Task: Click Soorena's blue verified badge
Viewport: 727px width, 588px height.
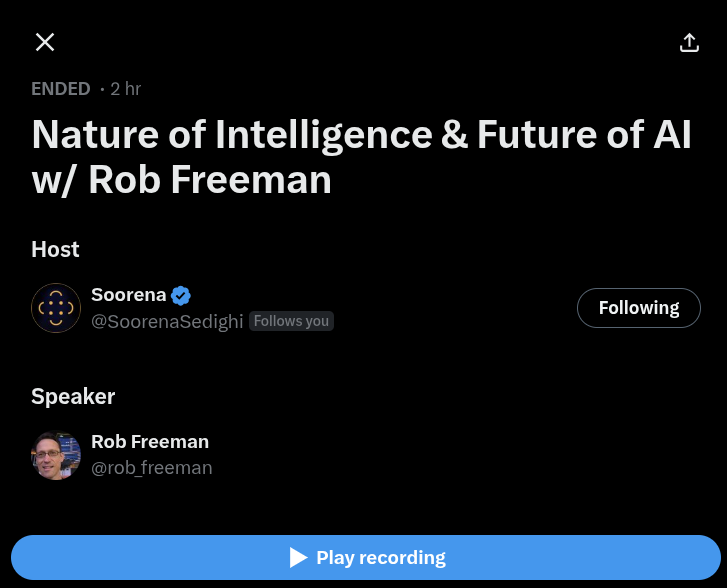Action: tap(181, 295)
